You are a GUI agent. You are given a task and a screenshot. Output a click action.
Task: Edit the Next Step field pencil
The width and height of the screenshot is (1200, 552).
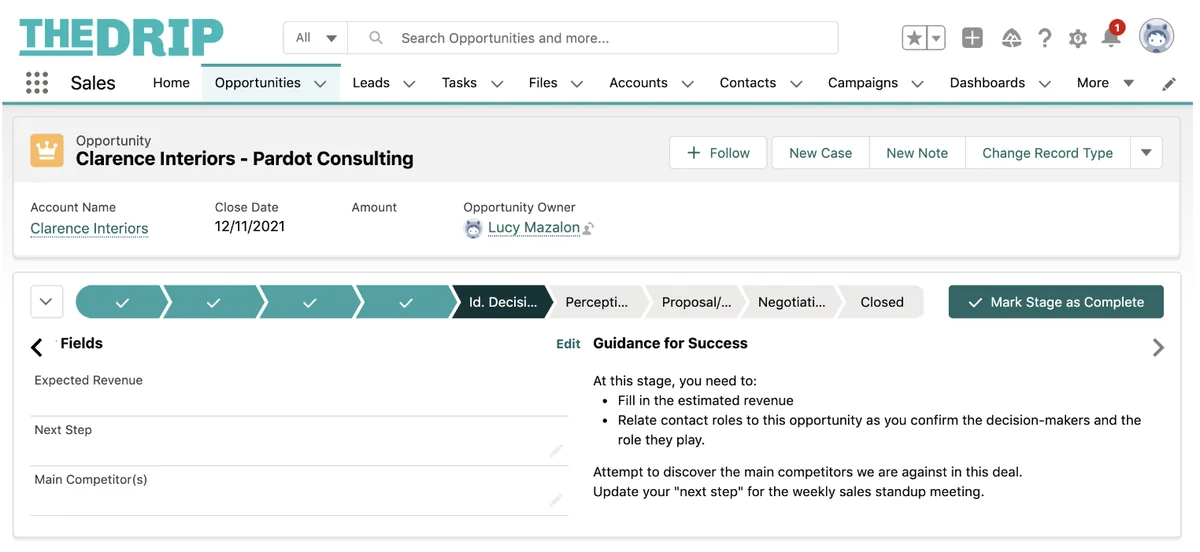pos(556,451)
